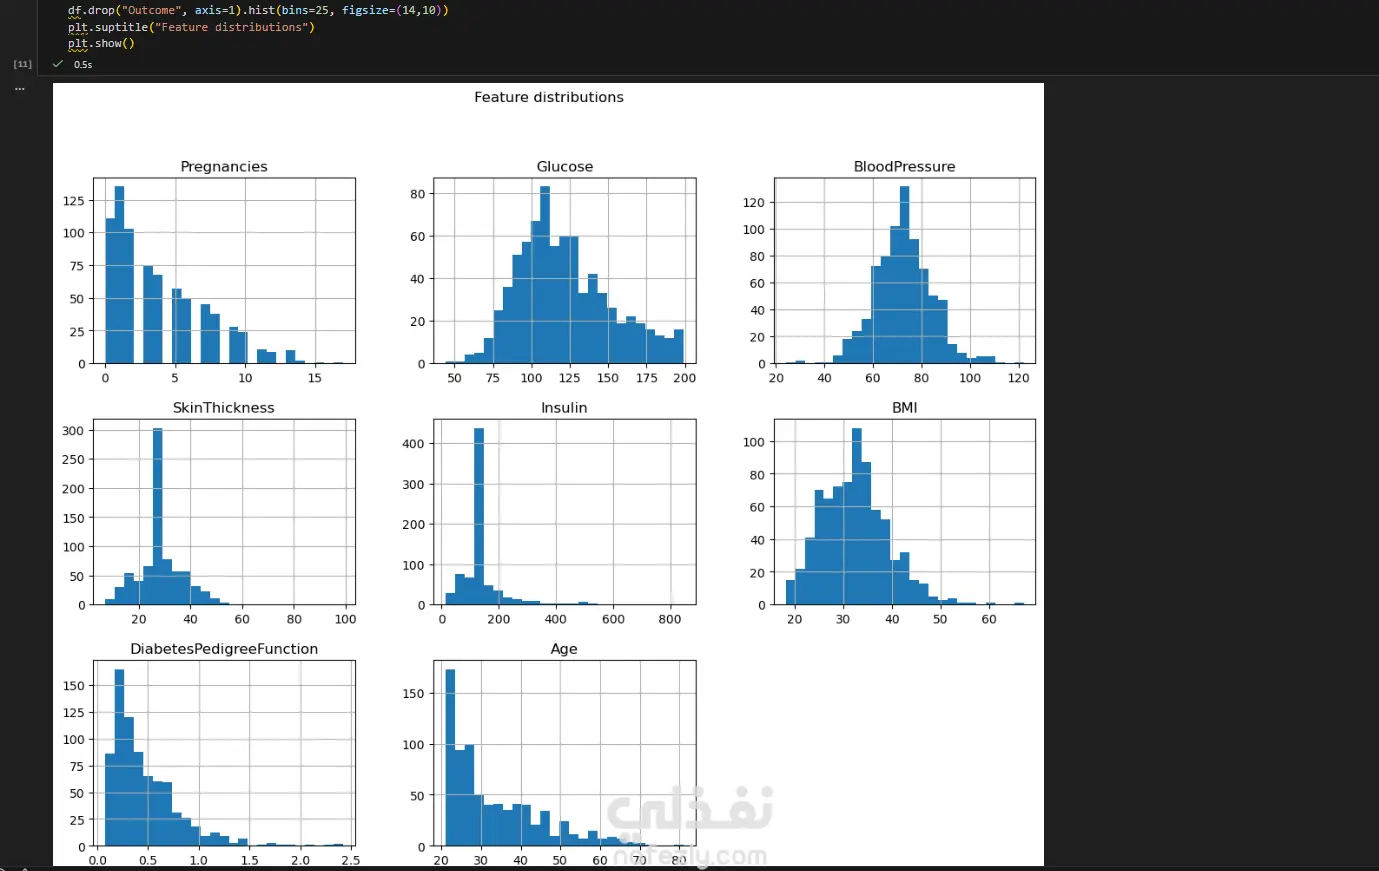Click the 0.5s execution time label
The height and width of the screenshot is (871, 1379).
pos(83,64)
